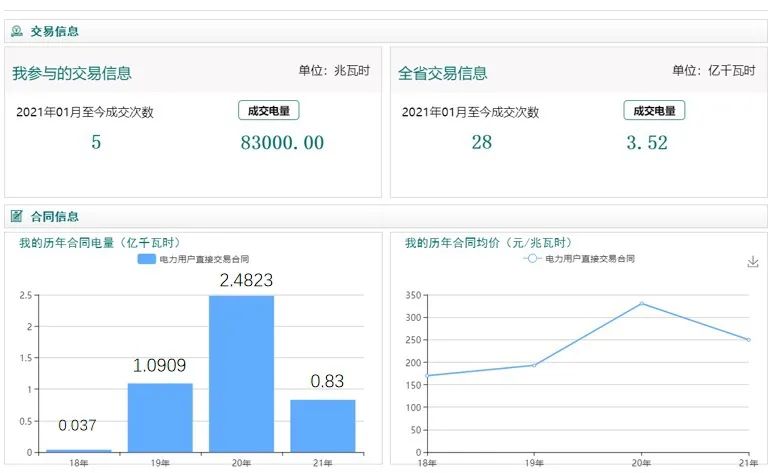Click the 我的历年合同均价（元/兆瓦时）chart title
The image size is (775, 473).
(490, 243)
